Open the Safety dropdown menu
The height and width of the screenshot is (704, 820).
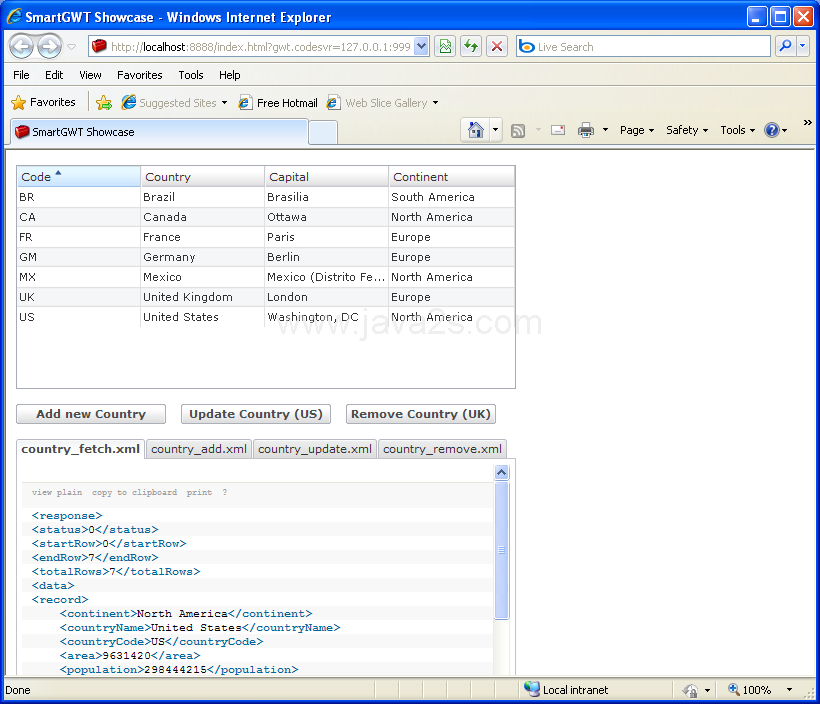[687, 130]
